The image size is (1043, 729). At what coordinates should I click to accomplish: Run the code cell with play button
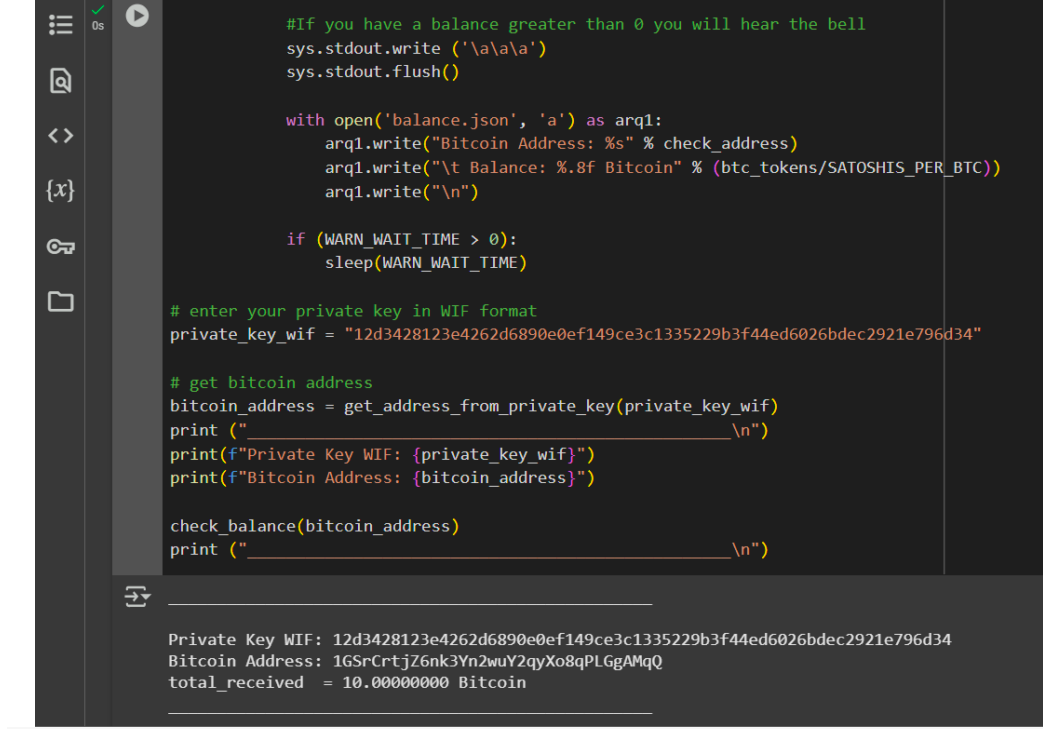pyautogui.click(x=137, y=15)
